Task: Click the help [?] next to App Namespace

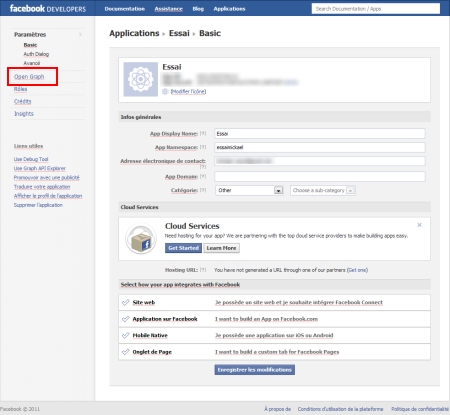Action: [x=203, y=147]
